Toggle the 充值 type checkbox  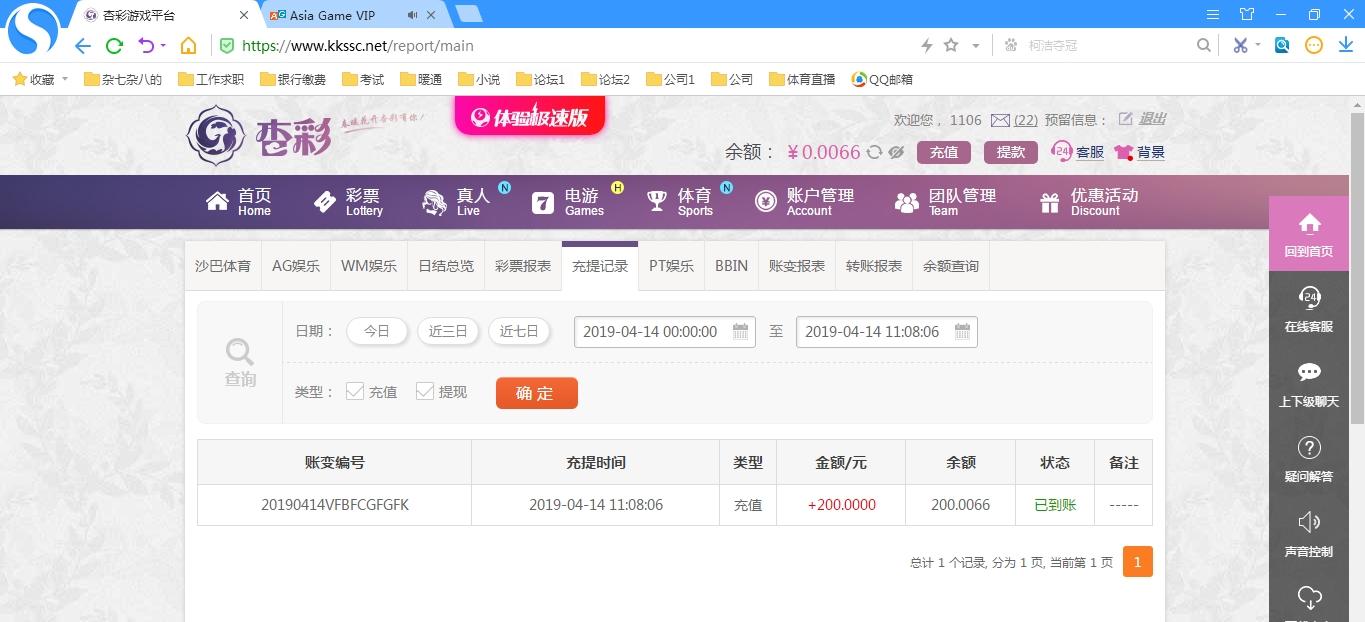coord(355,391)
